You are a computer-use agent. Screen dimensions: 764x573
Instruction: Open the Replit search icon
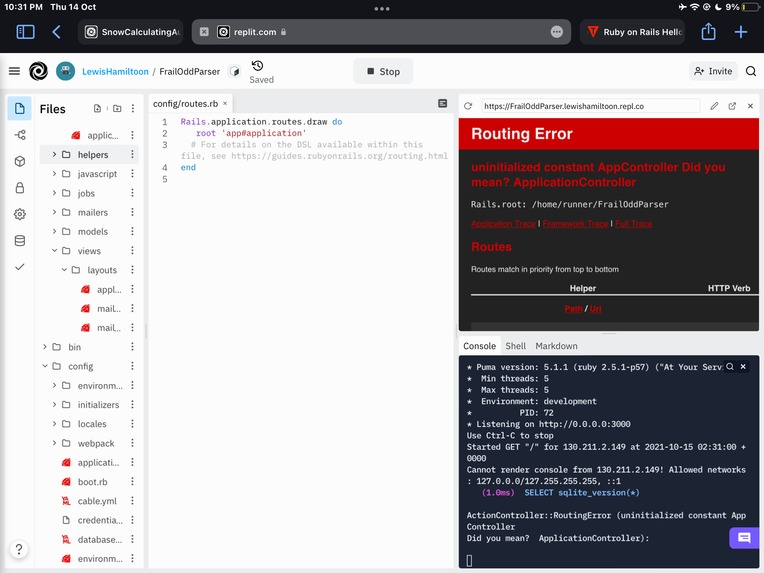[x=751, y=71]
